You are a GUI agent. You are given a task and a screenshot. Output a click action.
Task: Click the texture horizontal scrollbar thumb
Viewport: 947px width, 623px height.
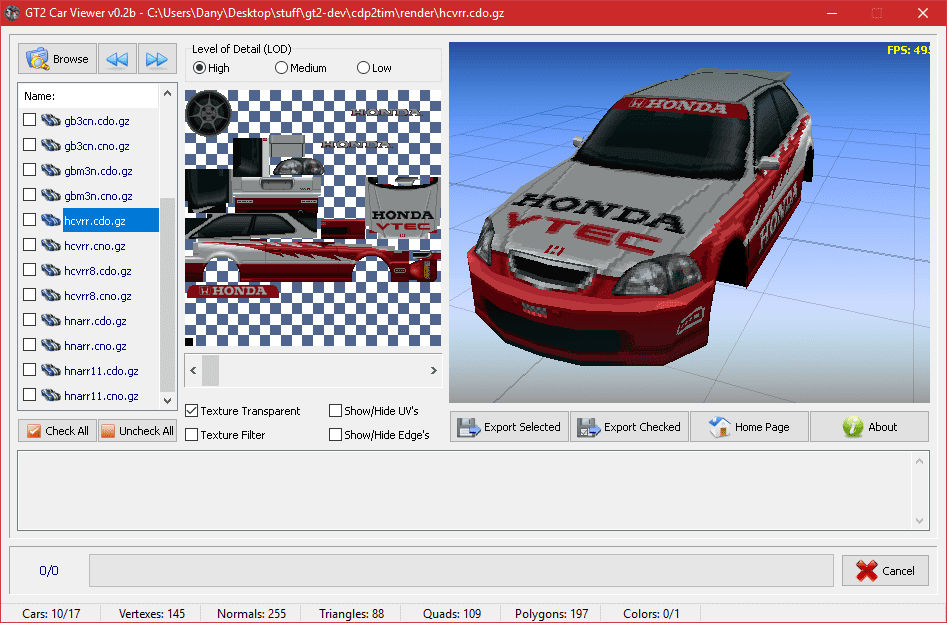click(210, 370)
